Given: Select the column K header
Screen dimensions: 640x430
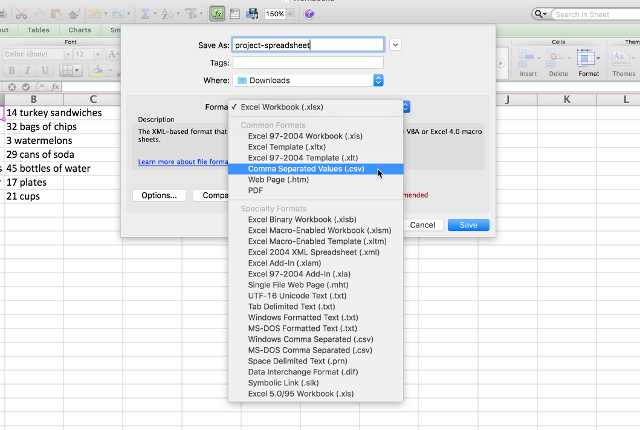Looking at the screenshot, I should pyautogui.click(x=567, y=99).
